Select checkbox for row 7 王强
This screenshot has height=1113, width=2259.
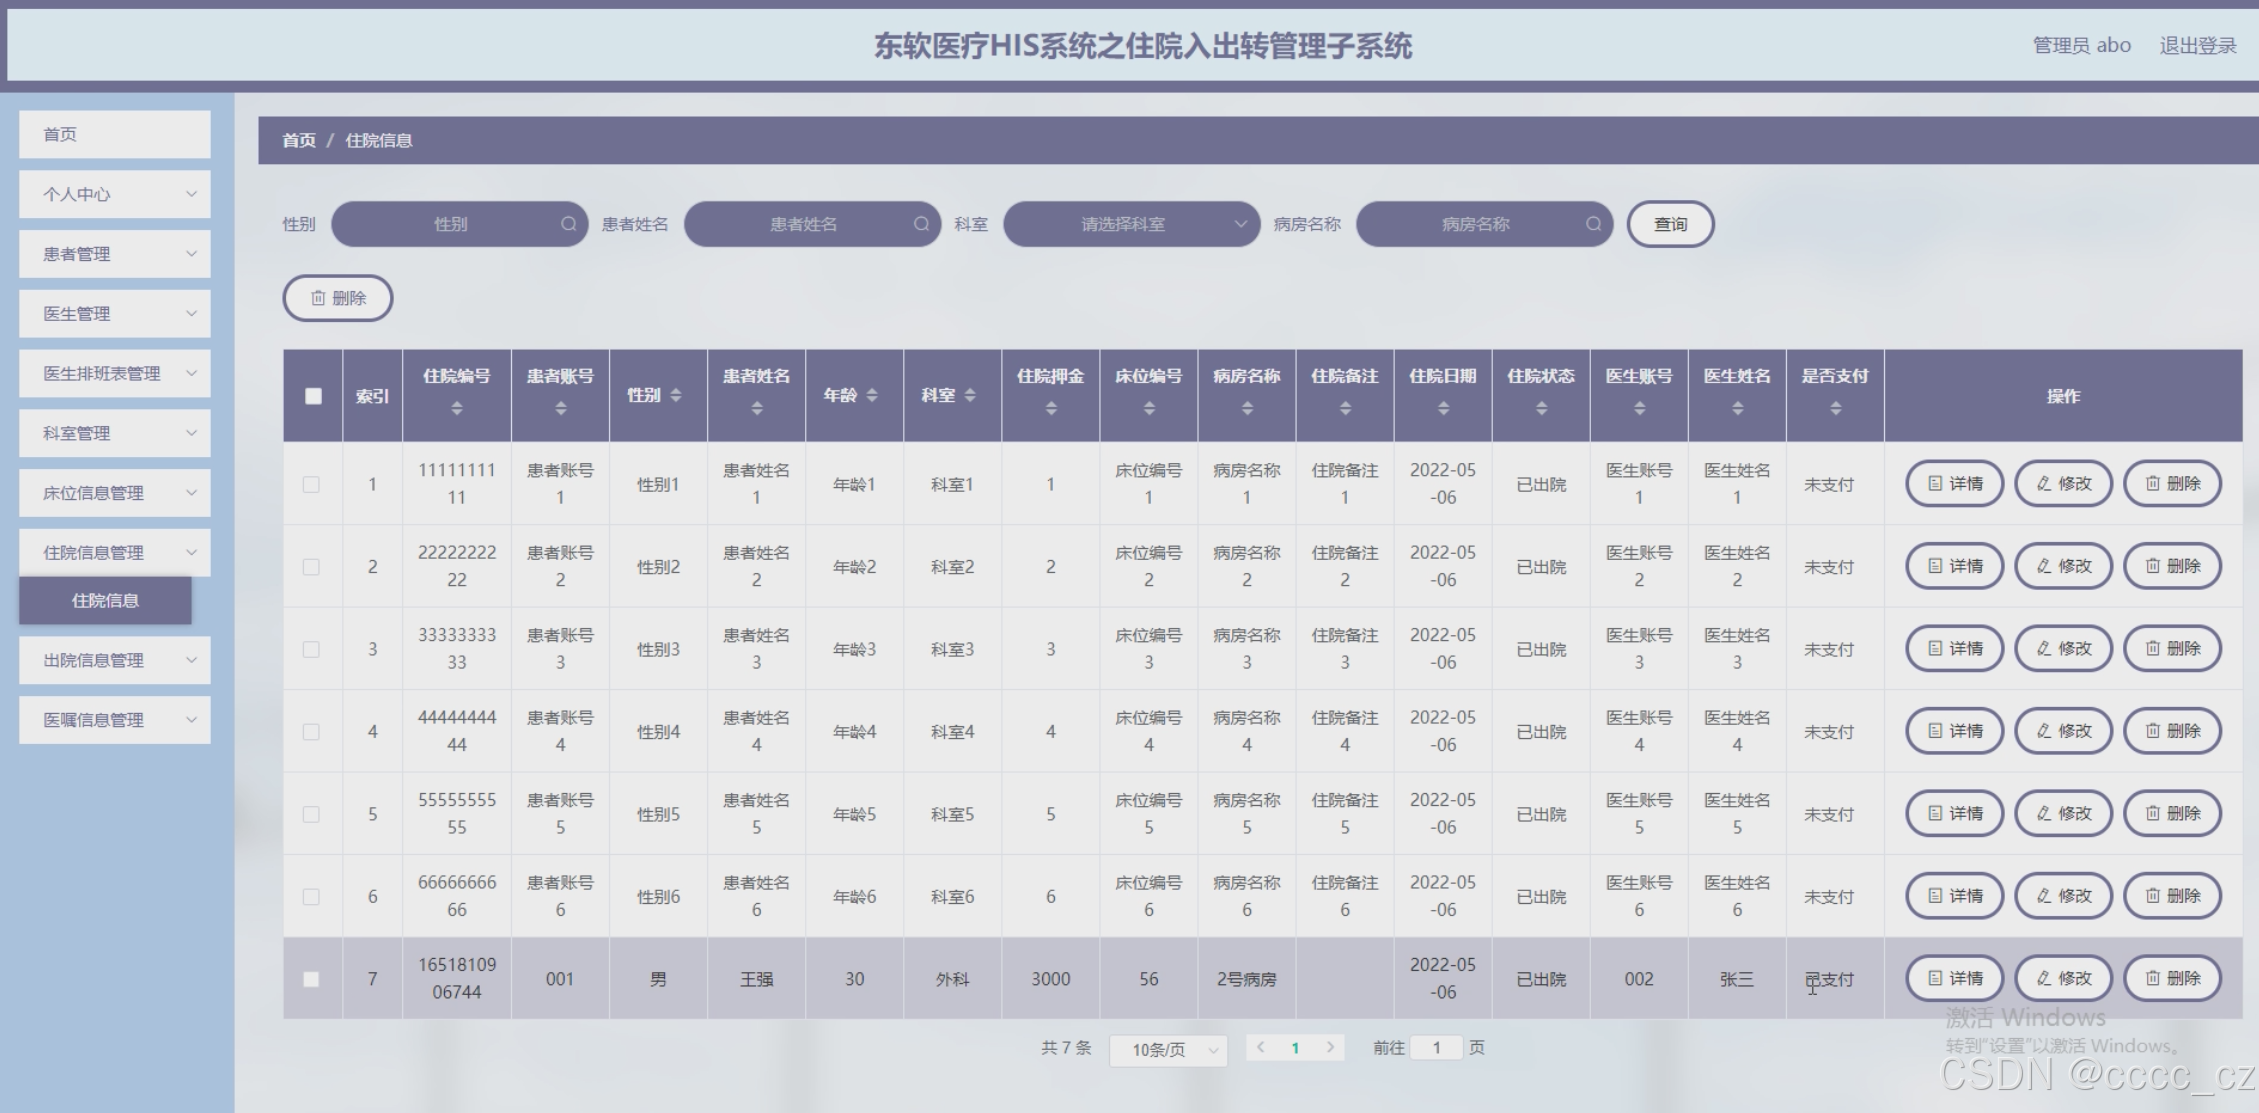tap(311, 979)
